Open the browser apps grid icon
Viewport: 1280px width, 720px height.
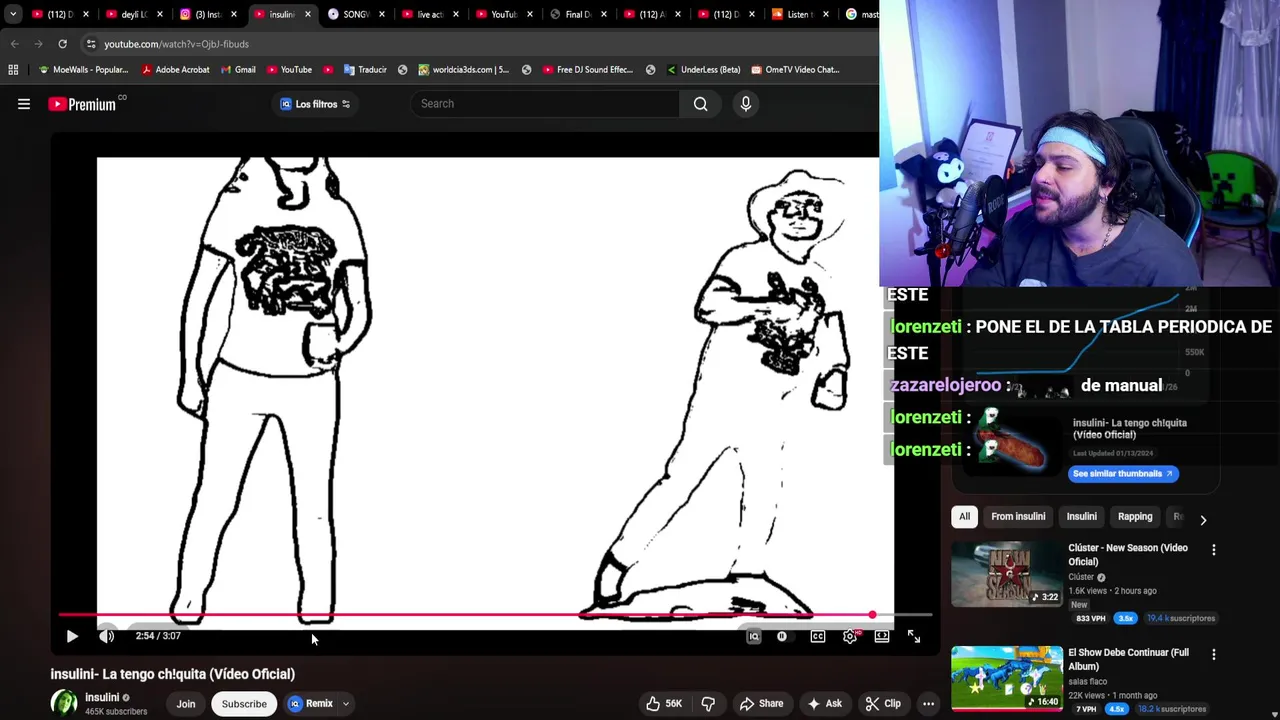coord(13,70)
